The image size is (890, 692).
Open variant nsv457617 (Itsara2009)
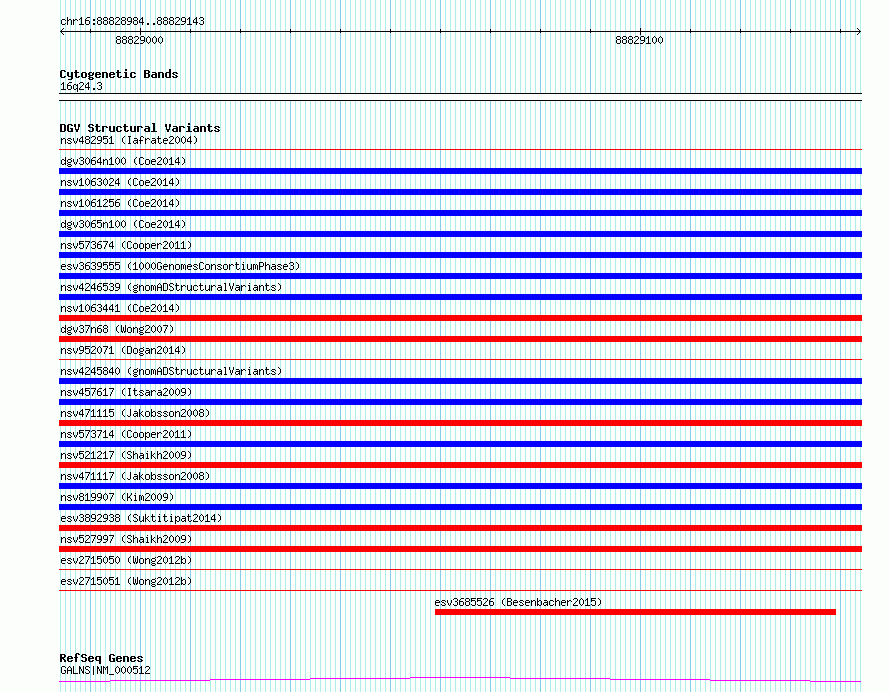[x=126, y=392]
